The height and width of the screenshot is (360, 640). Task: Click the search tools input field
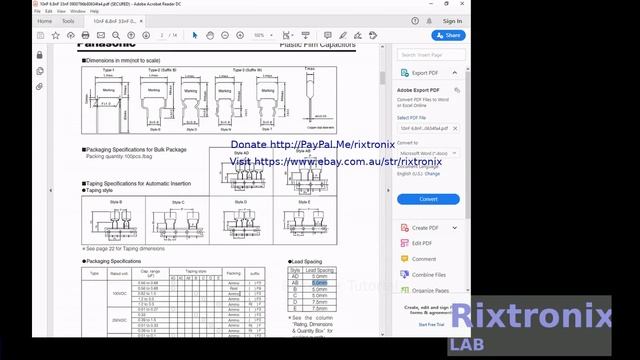click(x=431, y=55)
